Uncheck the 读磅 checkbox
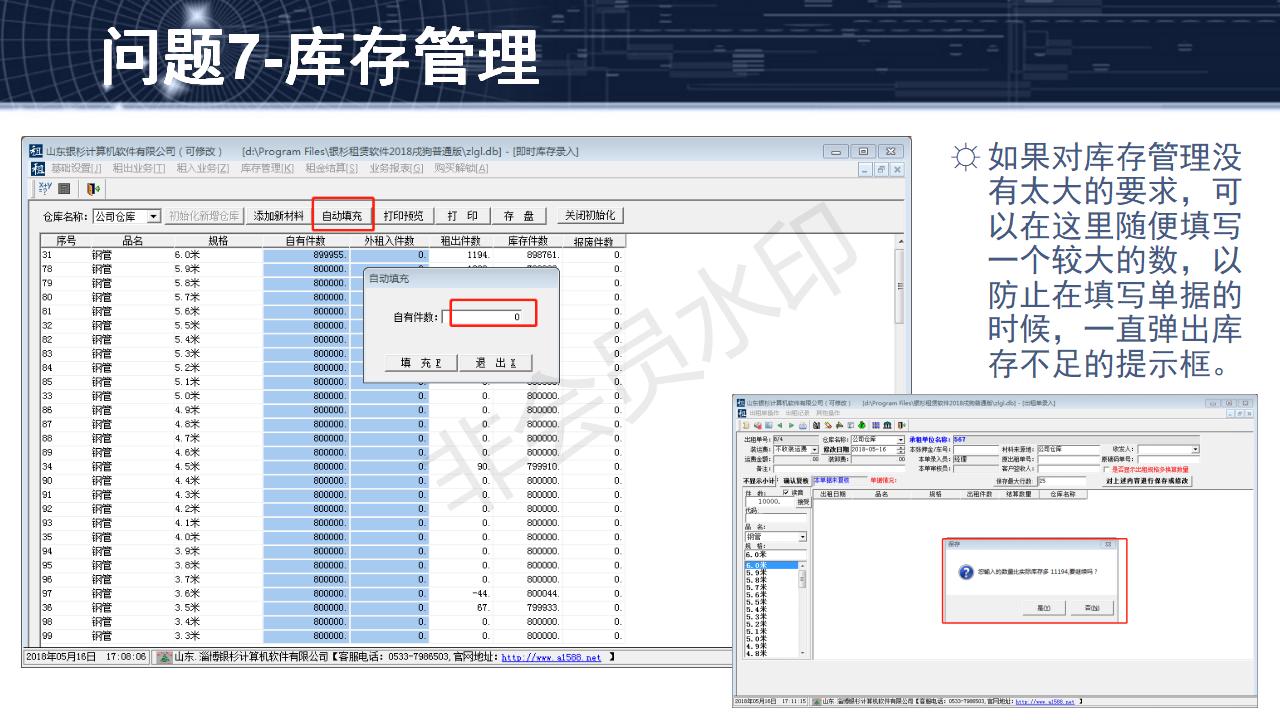 click(785, 494)
